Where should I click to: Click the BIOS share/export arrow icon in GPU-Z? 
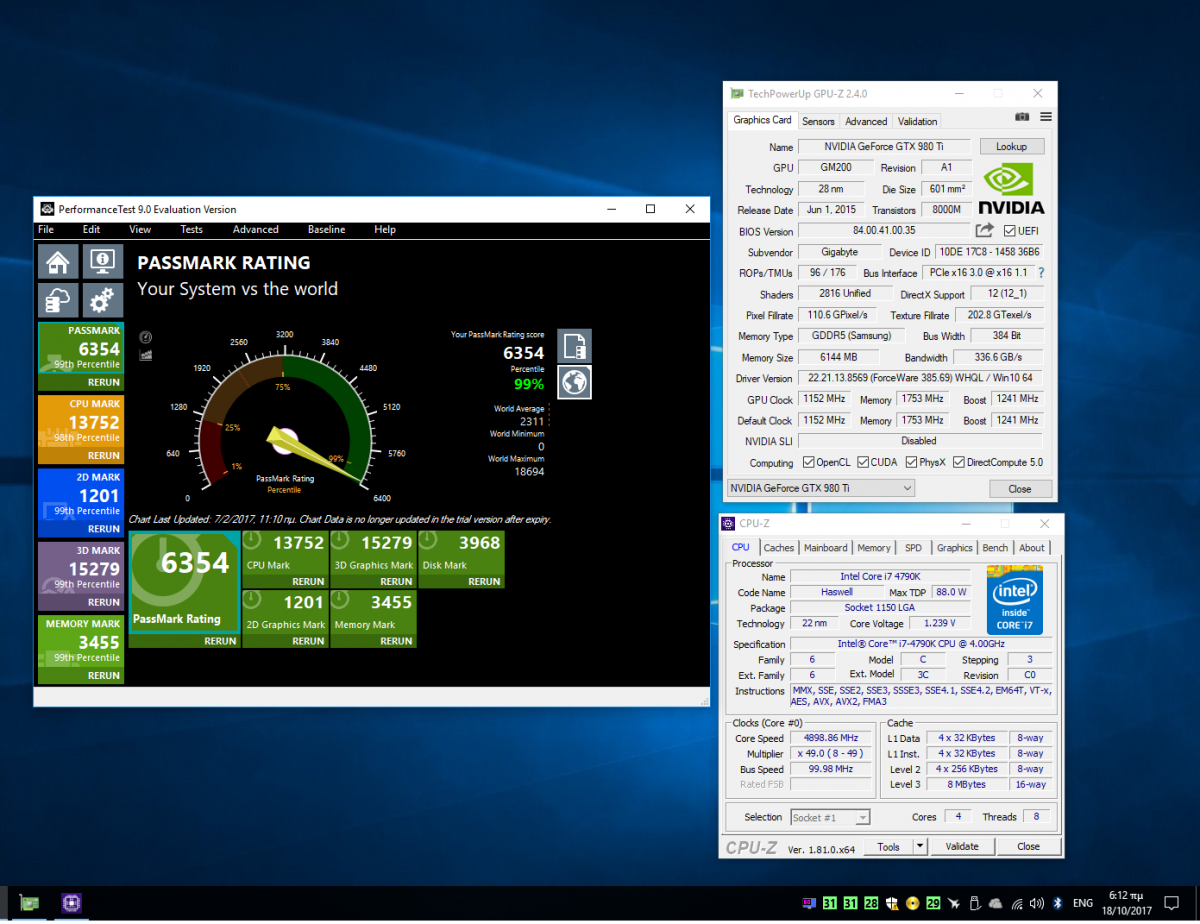[x=984, y=231]
